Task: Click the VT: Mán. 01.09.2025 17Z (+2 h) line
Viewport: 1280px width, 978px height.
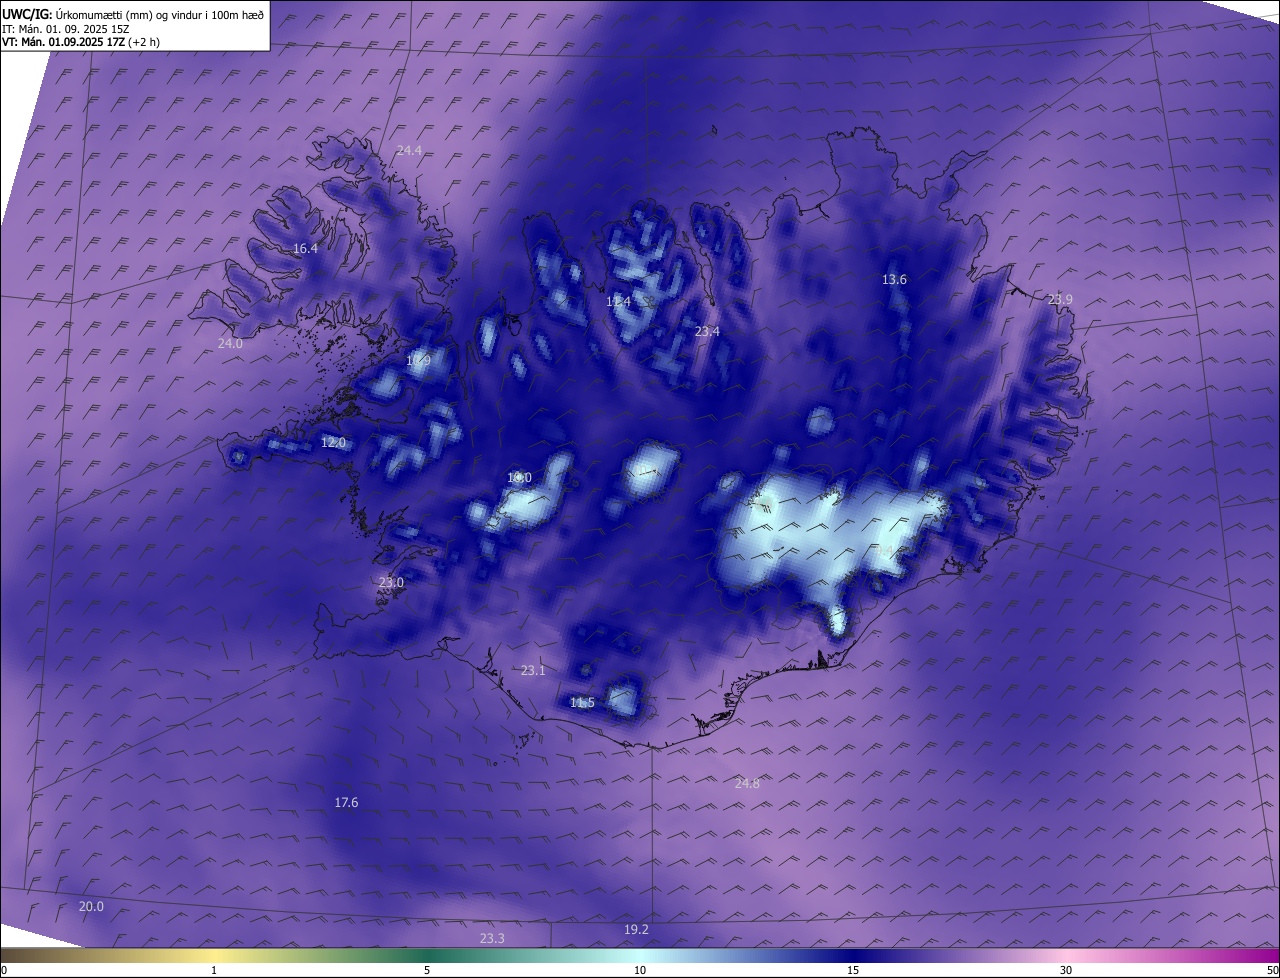Action: point(81,42)
